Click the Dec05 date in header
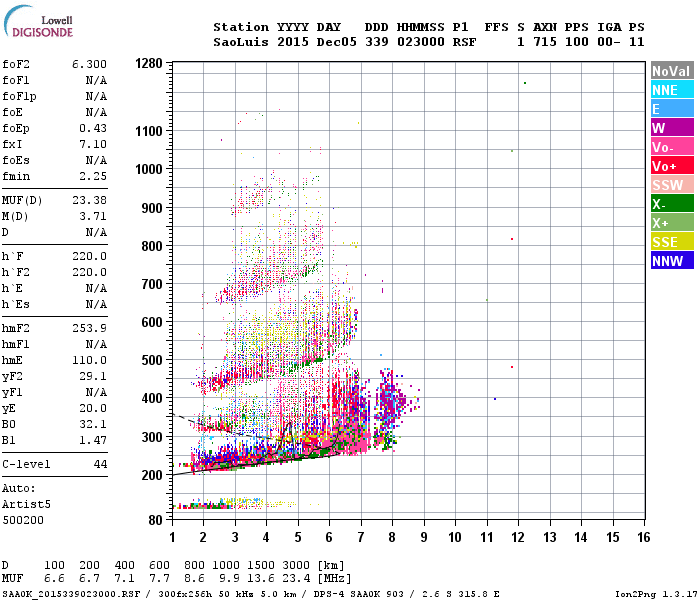The width and height of the screenshot is (700, 600). point(337,42)
